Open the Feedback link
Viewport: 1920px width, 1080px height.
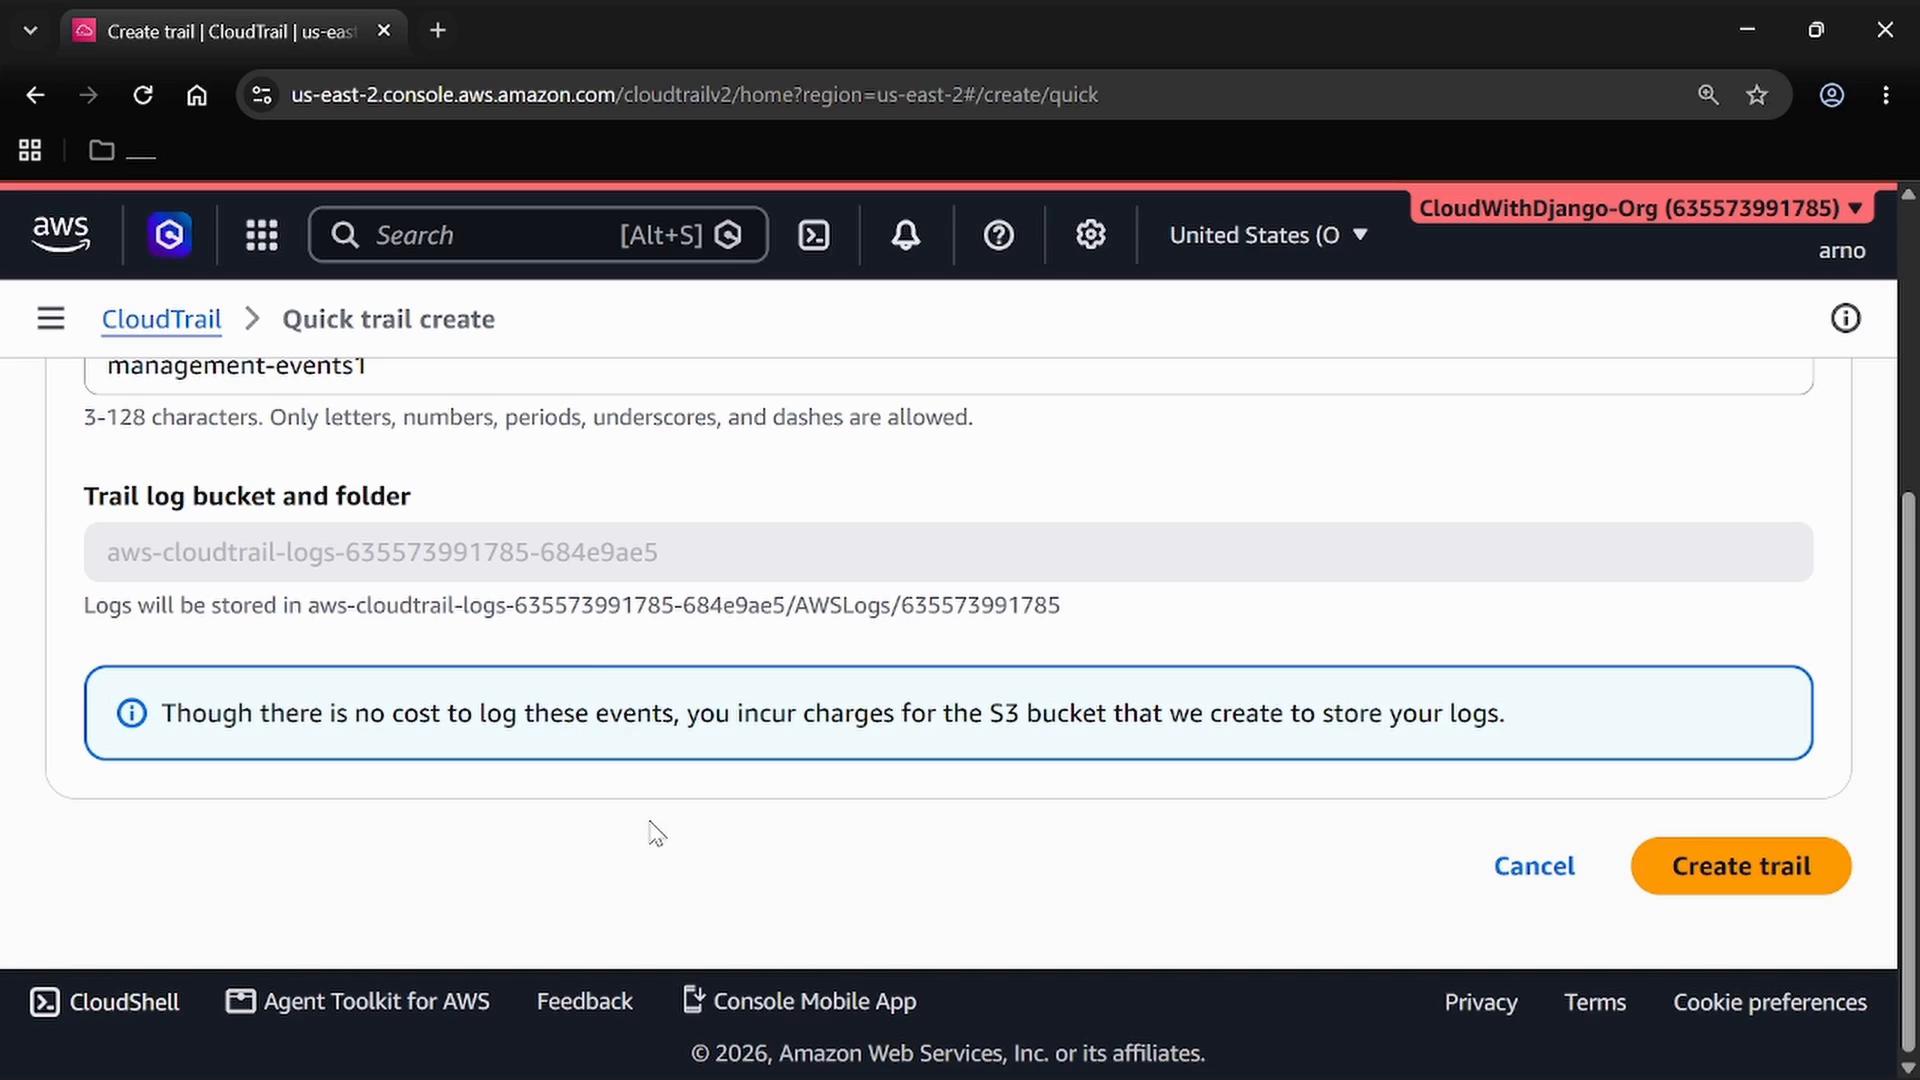click(585, 1001)
